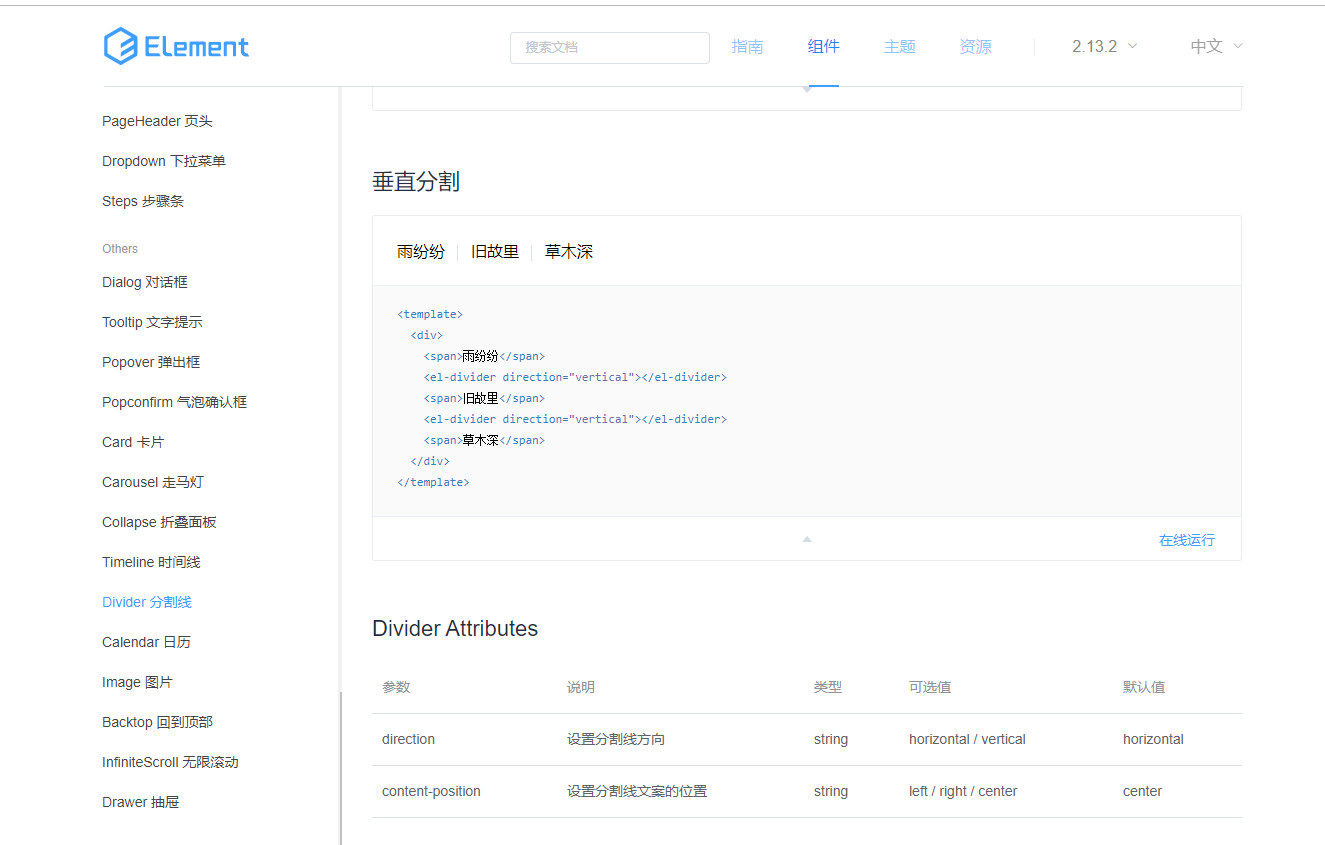Open the 资源 nav tab

coord(976,46)
